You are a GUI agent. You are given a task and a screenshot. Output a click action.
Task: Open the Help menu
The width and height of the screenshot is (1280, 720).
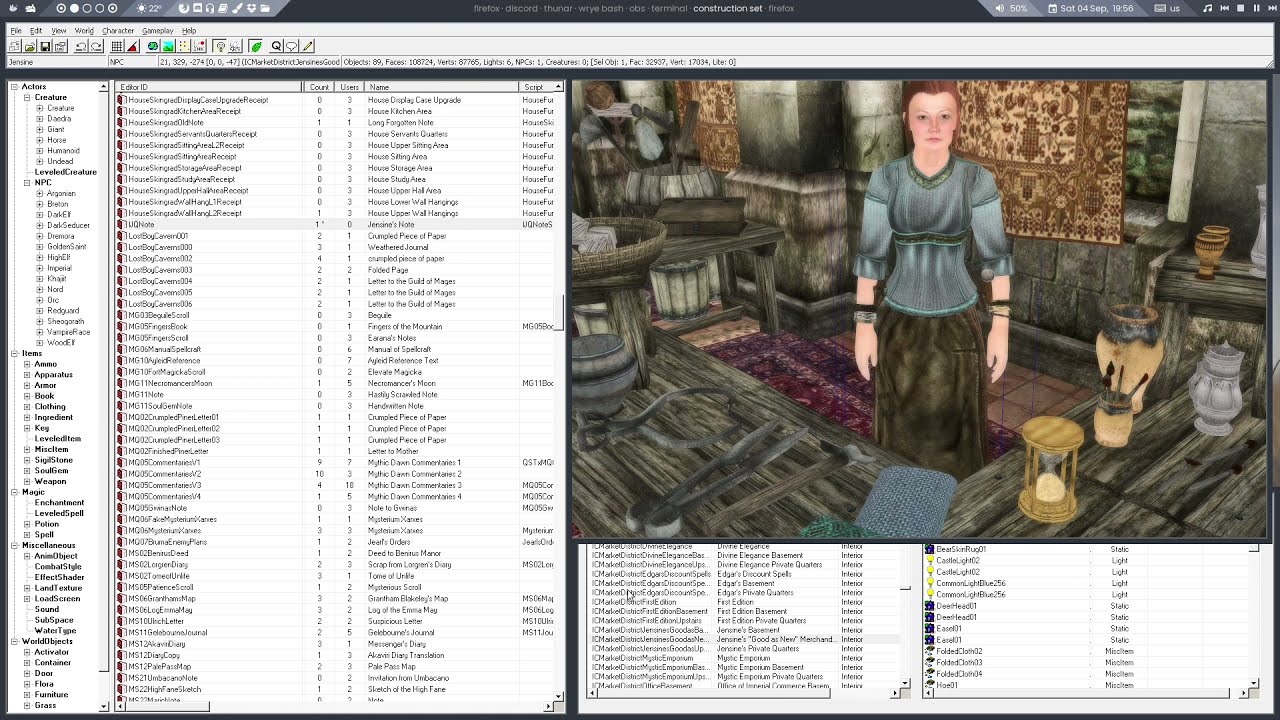(x=189, y=31)
